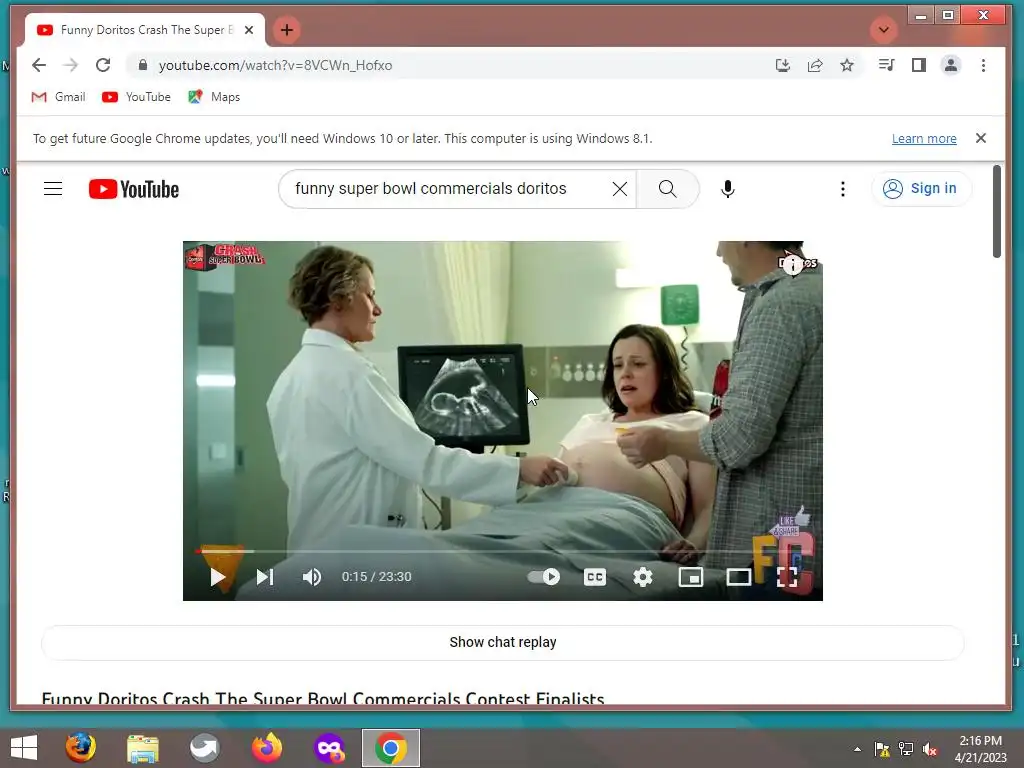
Task: Open Chrome profile avatar
Action: [951, 65]
